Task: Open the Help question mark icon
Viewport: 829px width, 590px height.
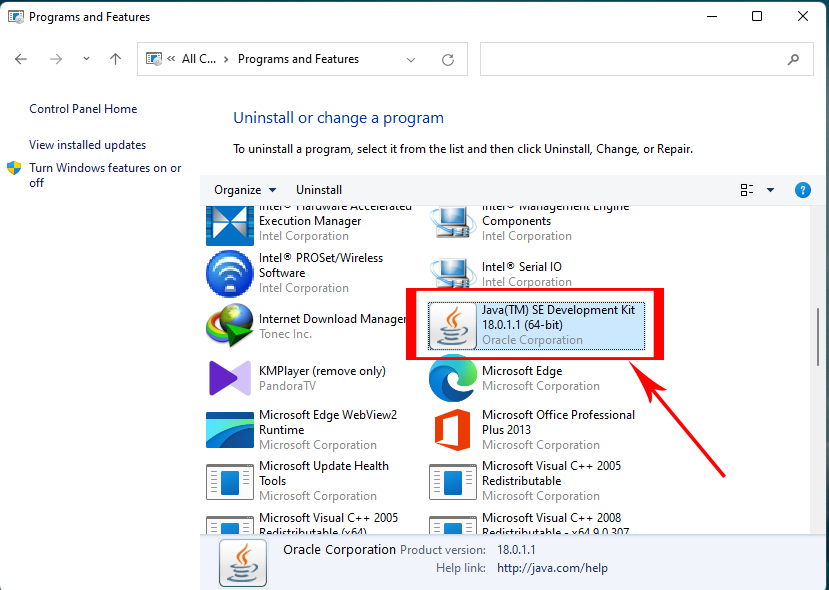Action: [x=803, y=190]
